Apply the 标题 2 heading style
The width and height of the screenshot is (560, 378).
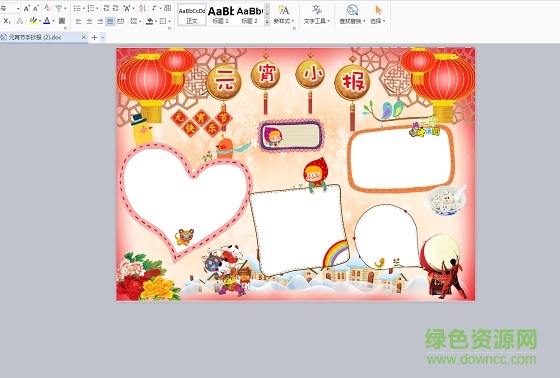coord(250,15)
